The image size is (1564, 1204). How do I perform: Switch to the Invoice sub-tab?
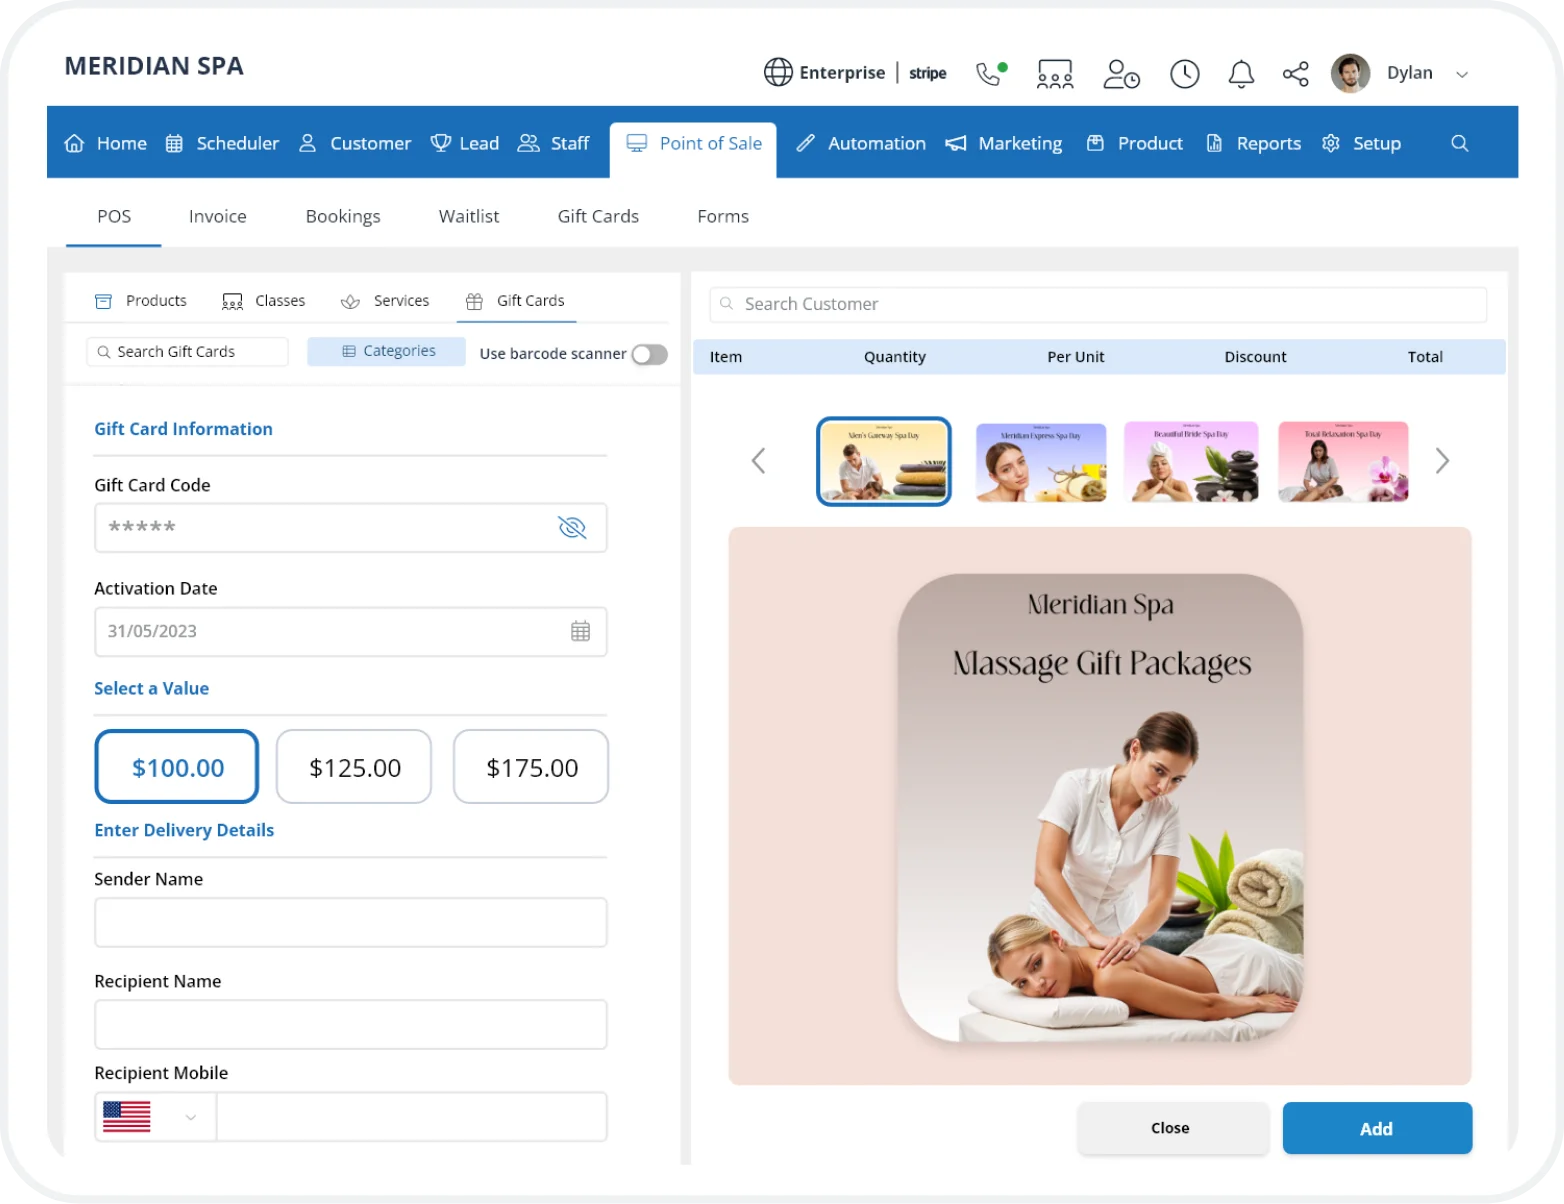tap(218, 216)
